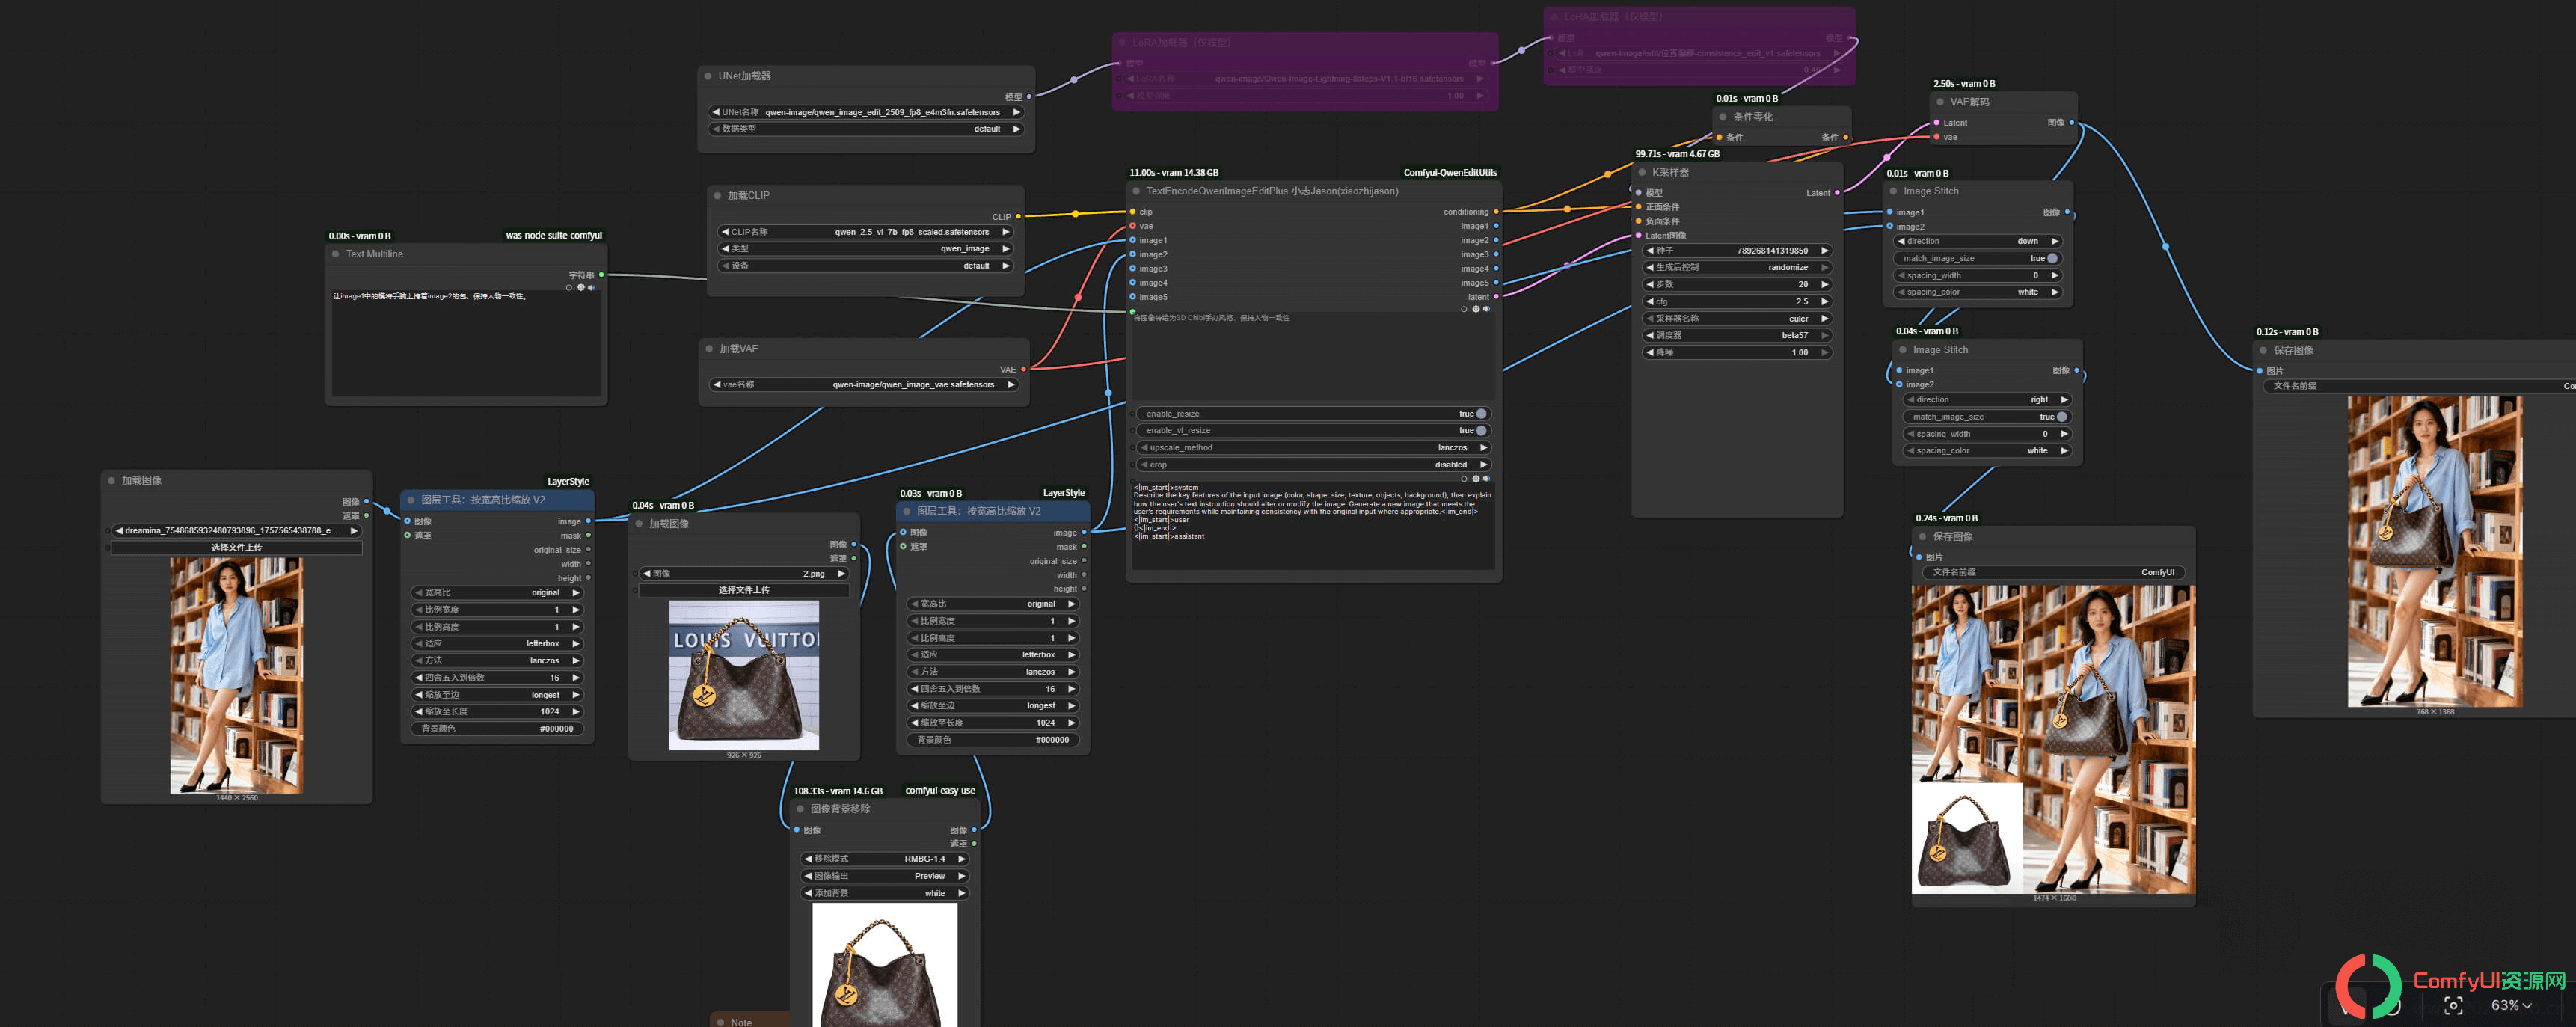Decrease cfg value with its left arrow
2576x1027 pixels.
1650,302
